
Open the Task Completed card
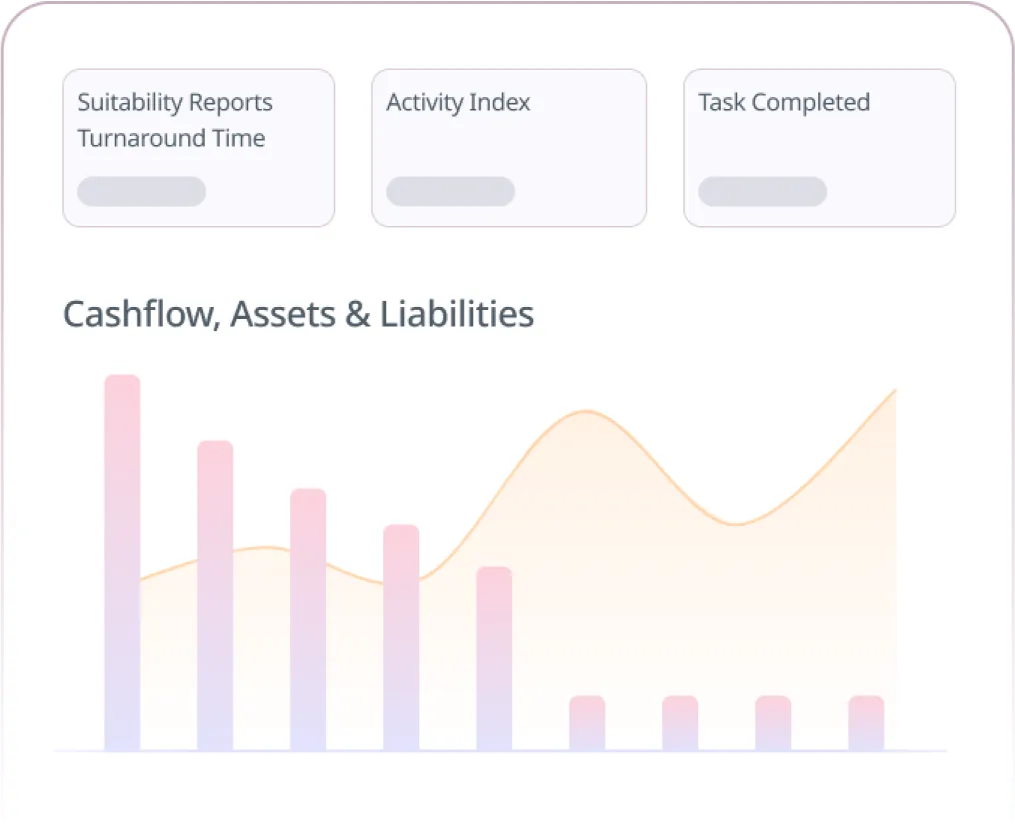coord(819,148)
